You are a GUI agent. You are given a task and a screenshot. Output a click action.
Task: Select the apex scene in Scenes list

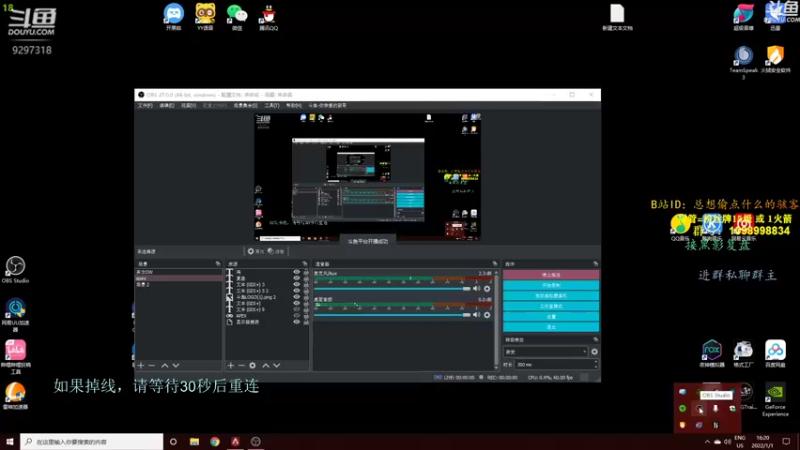pos(178,279)
